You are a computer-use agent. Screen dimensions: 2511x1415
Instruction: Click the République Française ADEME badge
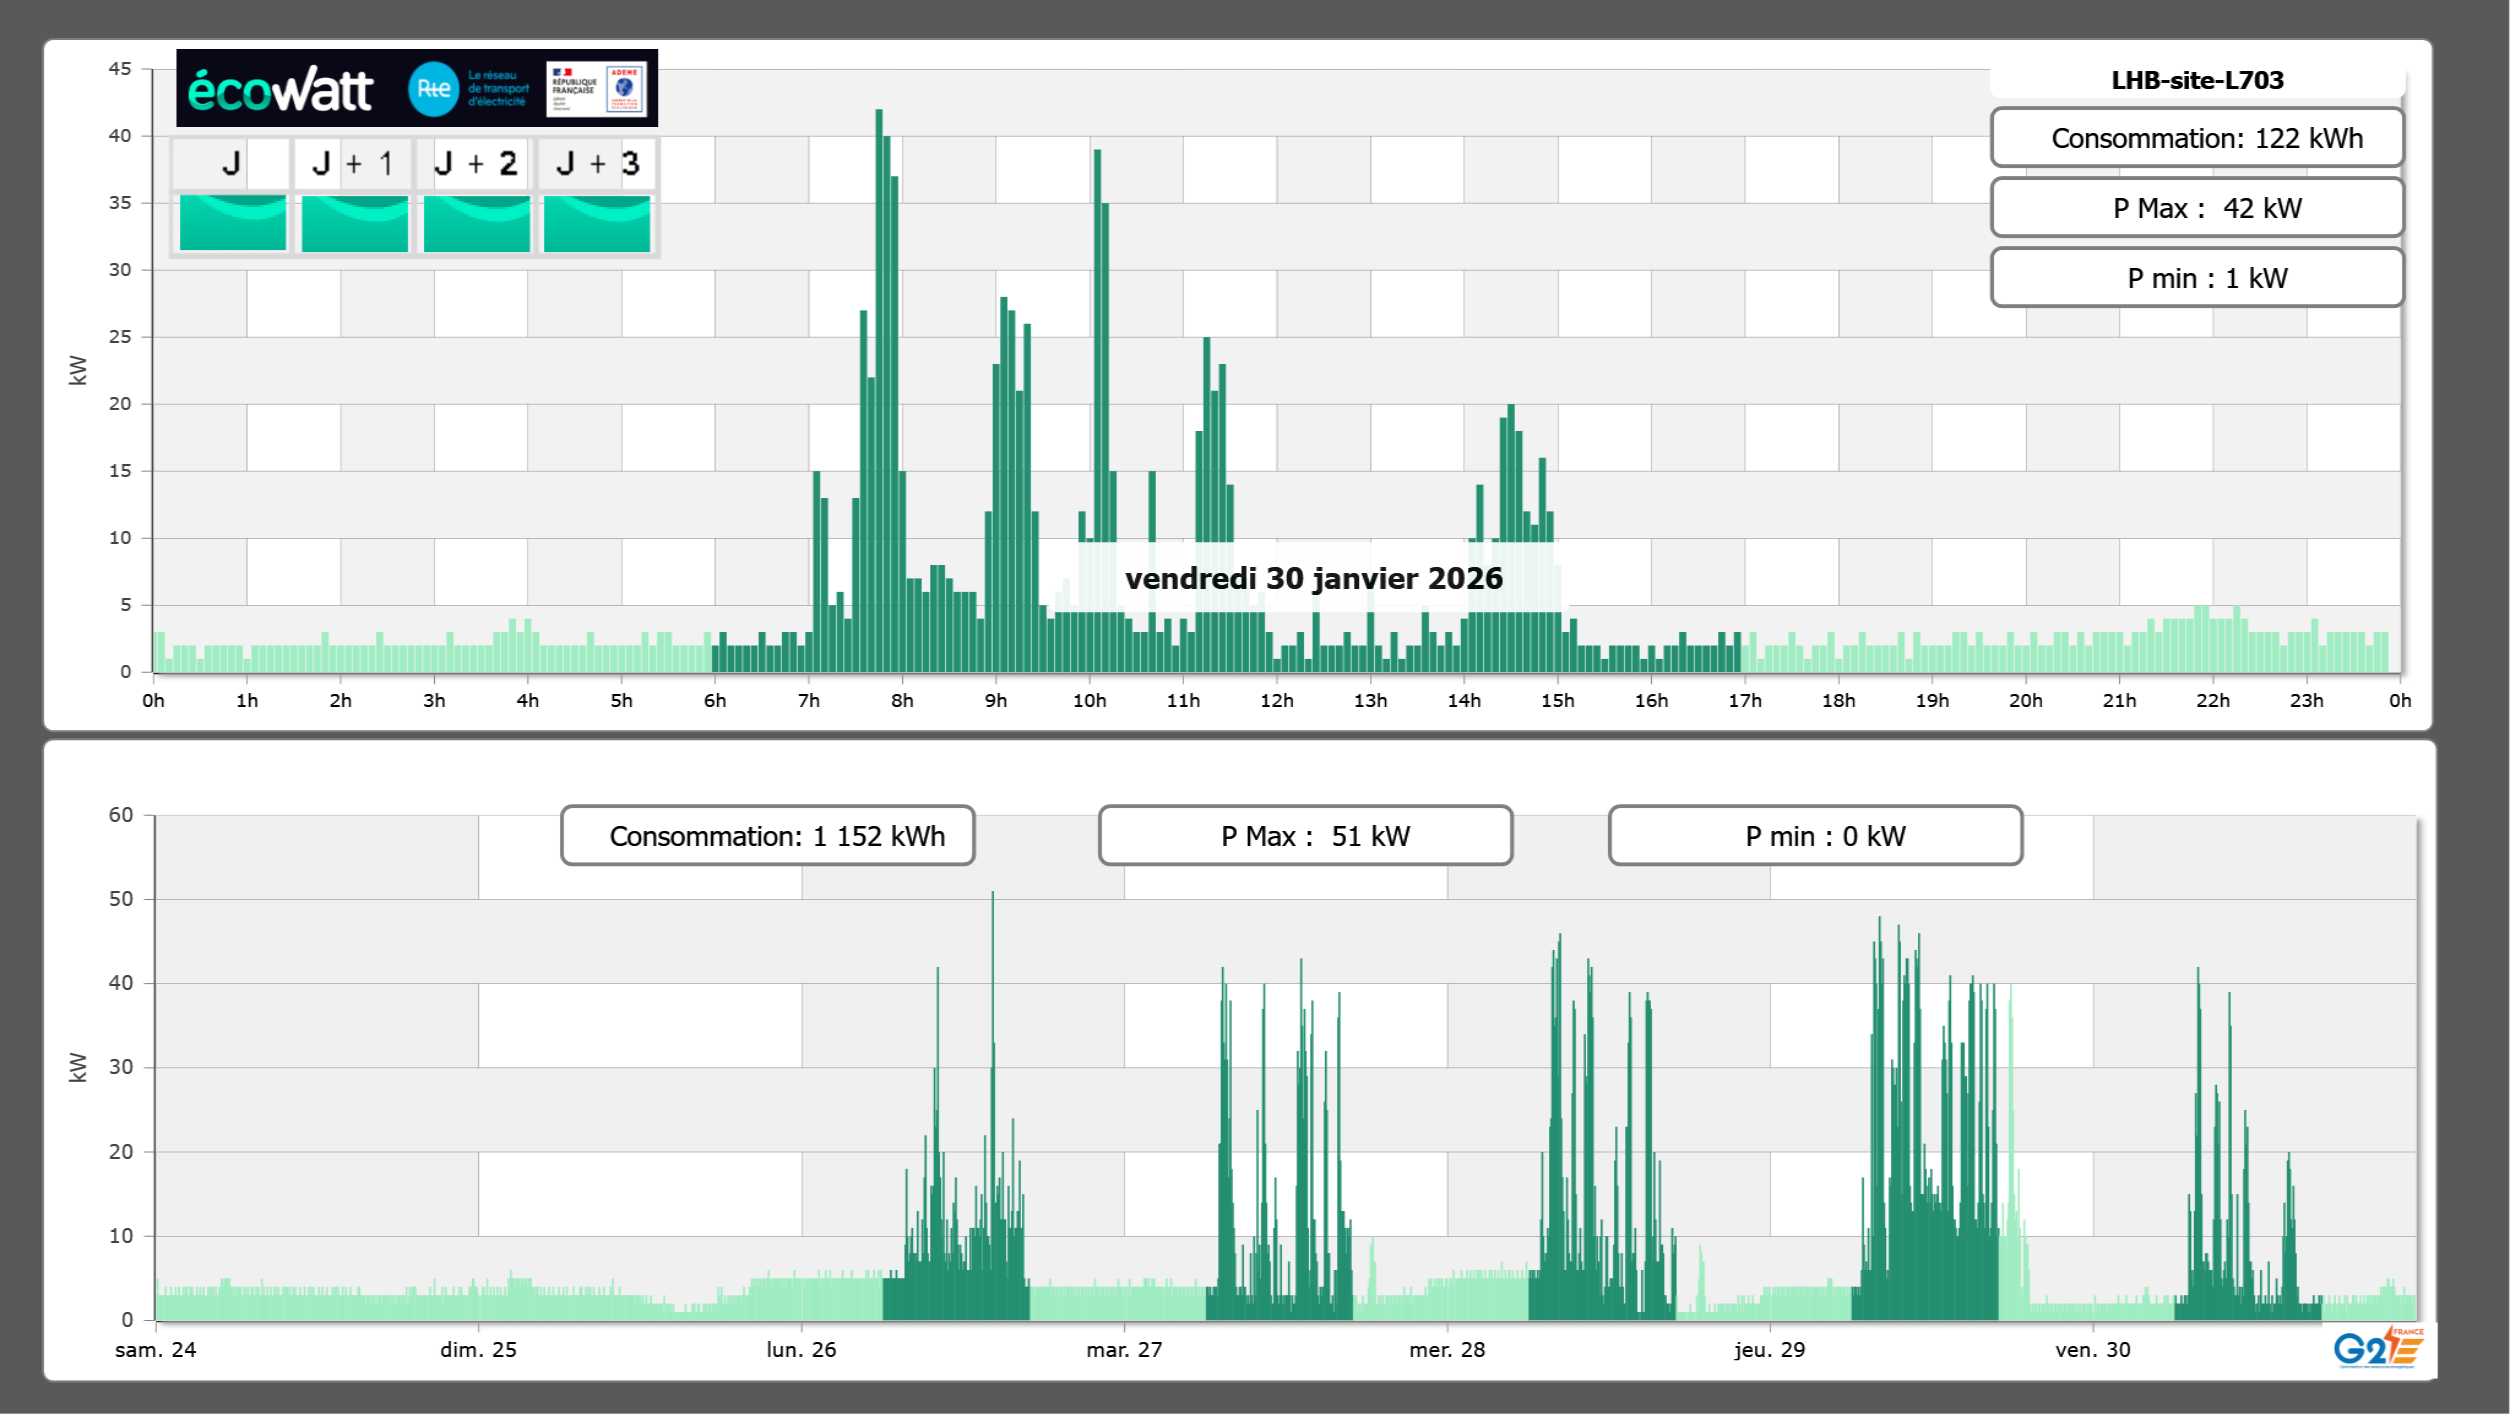[x=597, y=89]
